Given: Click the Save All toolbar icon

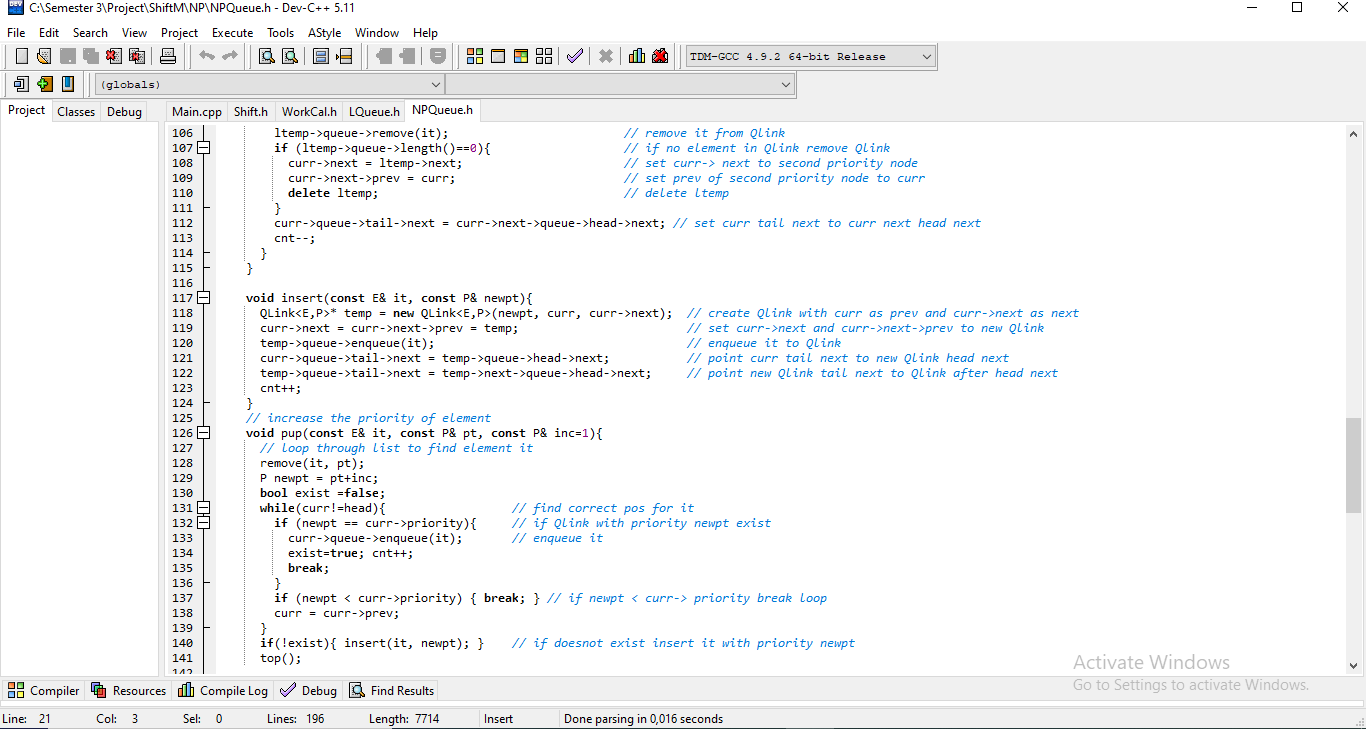Looking at the screenshot, I should point(90,56).
